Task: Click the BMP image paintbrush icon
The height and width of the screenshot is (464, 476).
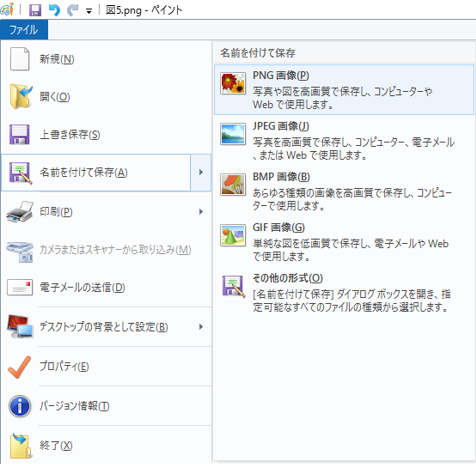Action: pos(233,185)
